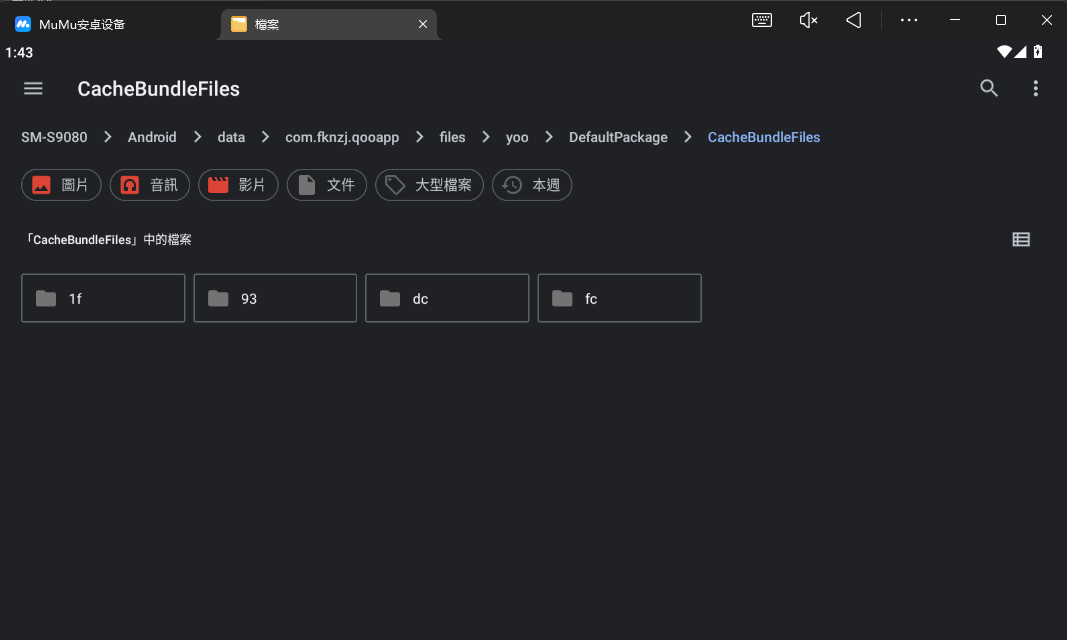Go to yoo in breadcrumb
The height and width of the screenshot is (640, 1067).
[517, 137]
